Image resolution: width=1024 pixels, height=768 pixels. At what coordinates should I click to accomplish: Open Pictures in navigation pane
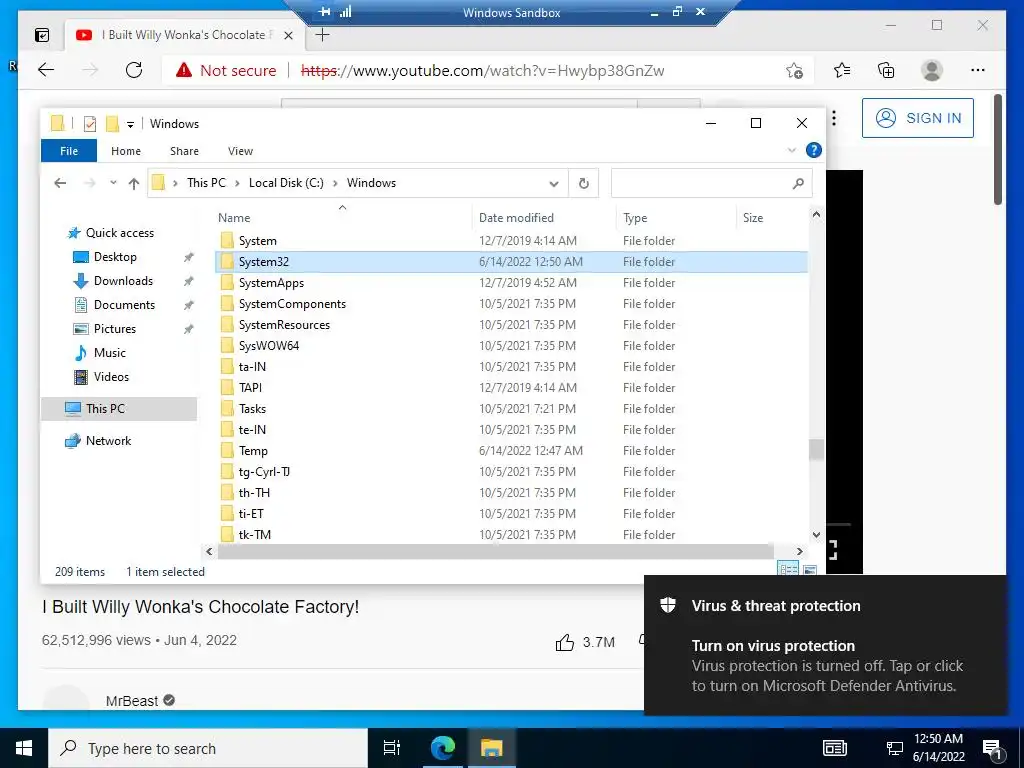coord(114,328)
